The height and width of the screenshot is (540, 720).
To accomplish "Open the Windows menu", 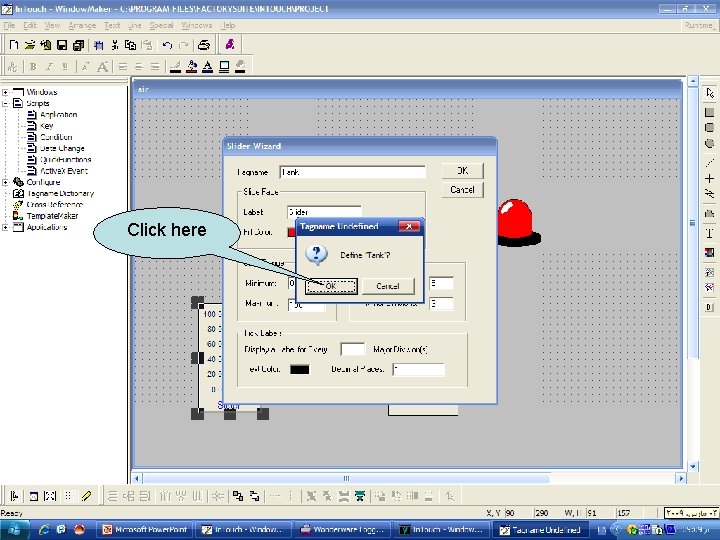I will coord(197,25).
